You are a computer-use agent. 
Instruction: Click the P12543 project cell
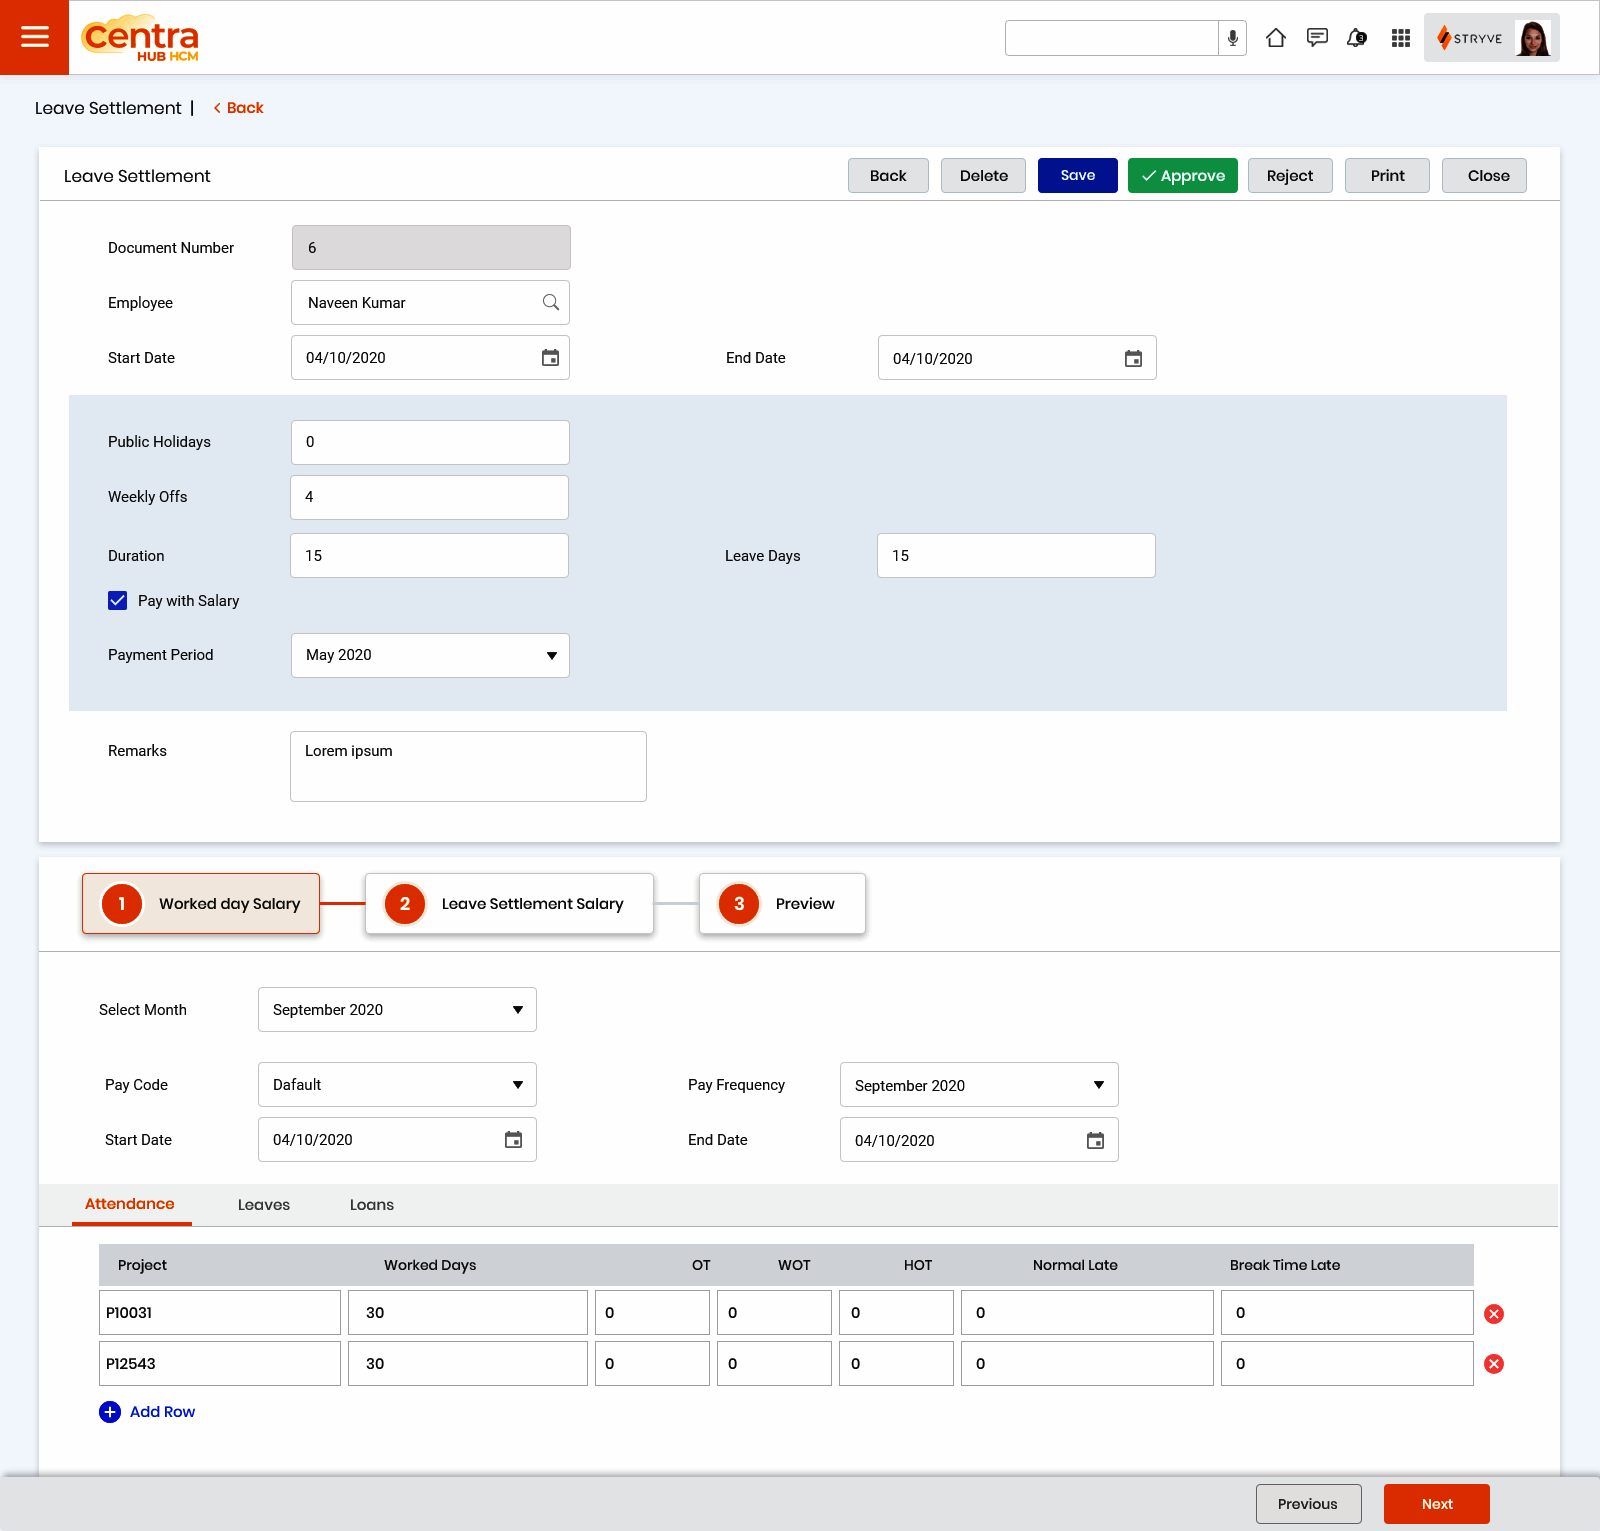(220, 1364)
